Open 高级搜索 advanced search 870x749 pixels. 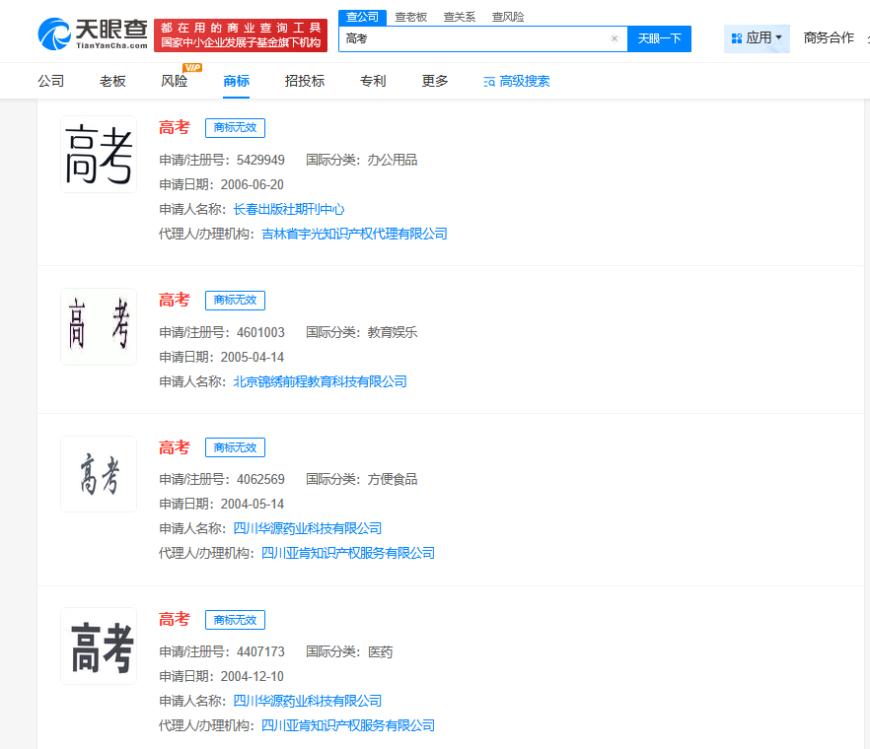(517, 82)
